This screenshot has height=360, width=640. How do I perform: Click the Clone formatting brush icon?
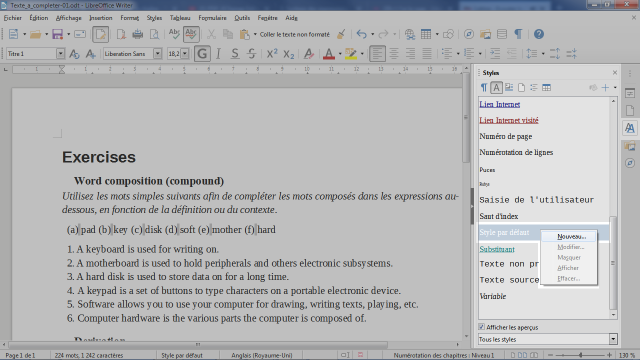(x=341, y=34)
